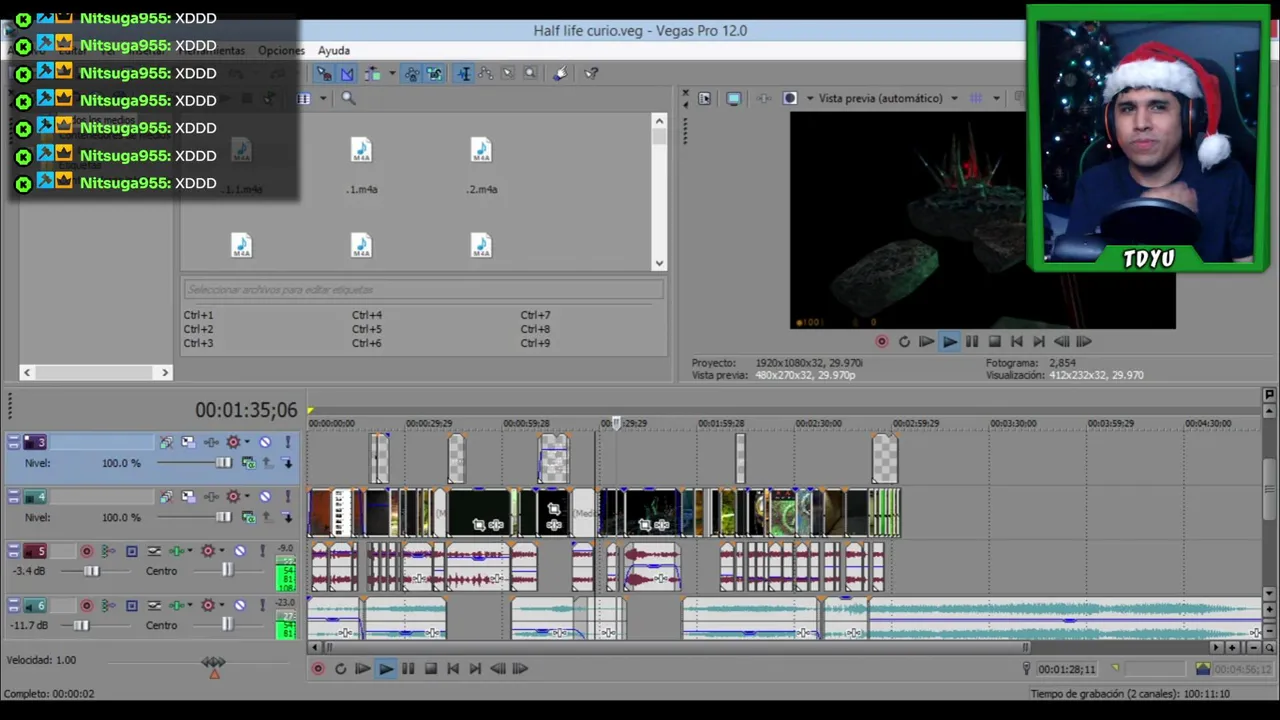
Task: Open the auto ripple dropdown arrow
Action: (391, 73)
